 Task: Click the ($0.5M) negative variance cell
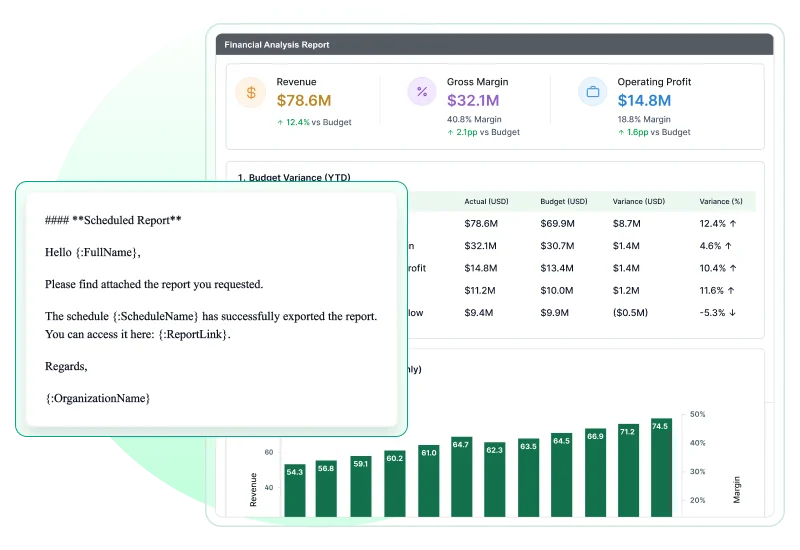(x=630, y=313)
